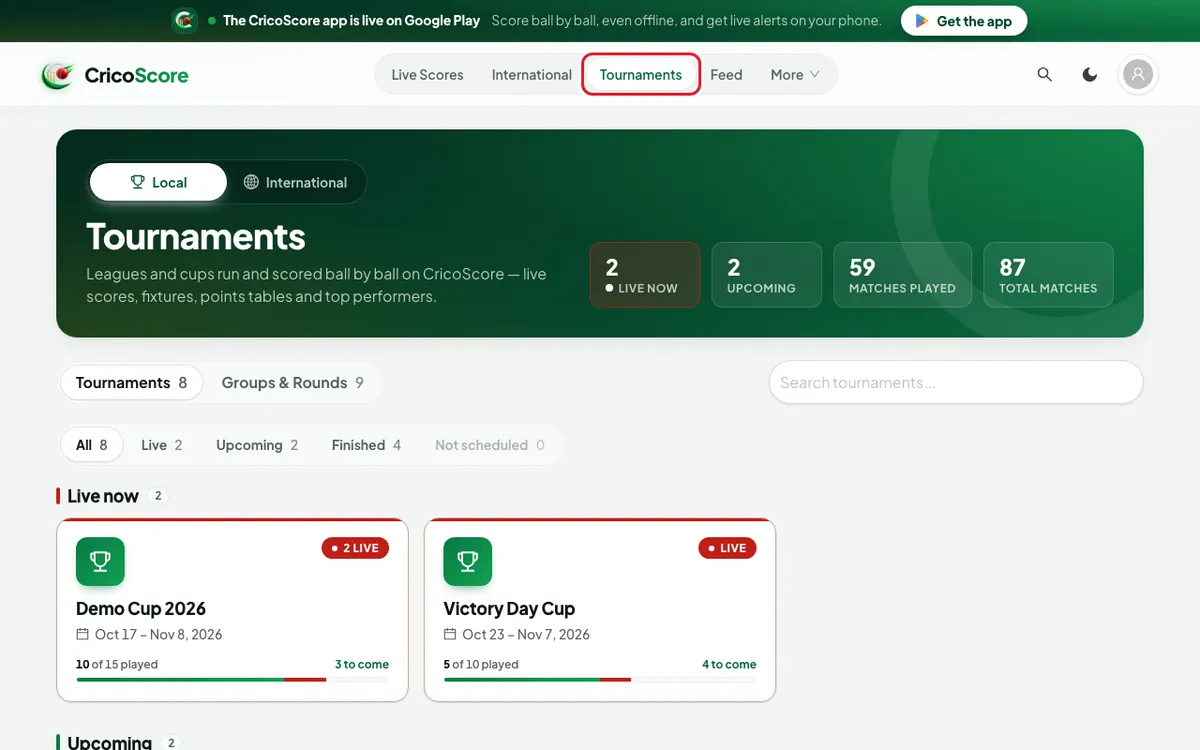Toggle dark mode moon icon
Image resolution: width=1200 pixels, height=750 pixels.
1090,75
